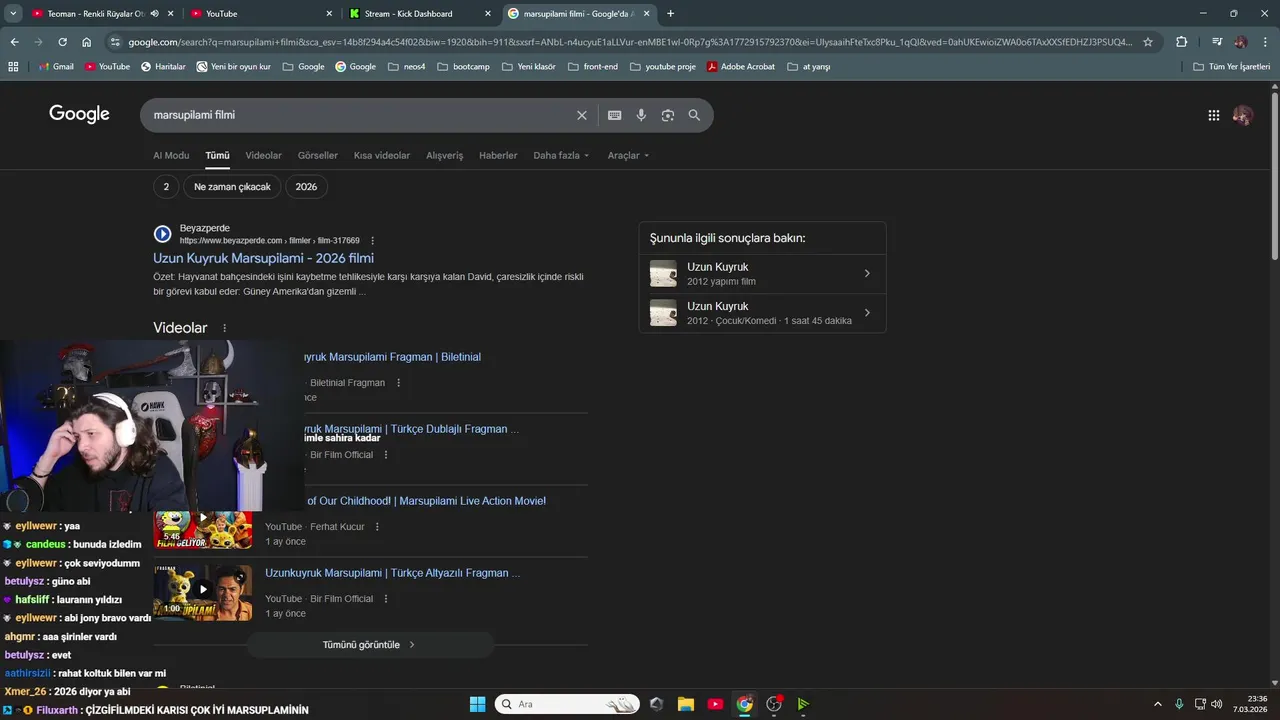Switch to the YouTube browser tab

260,14
